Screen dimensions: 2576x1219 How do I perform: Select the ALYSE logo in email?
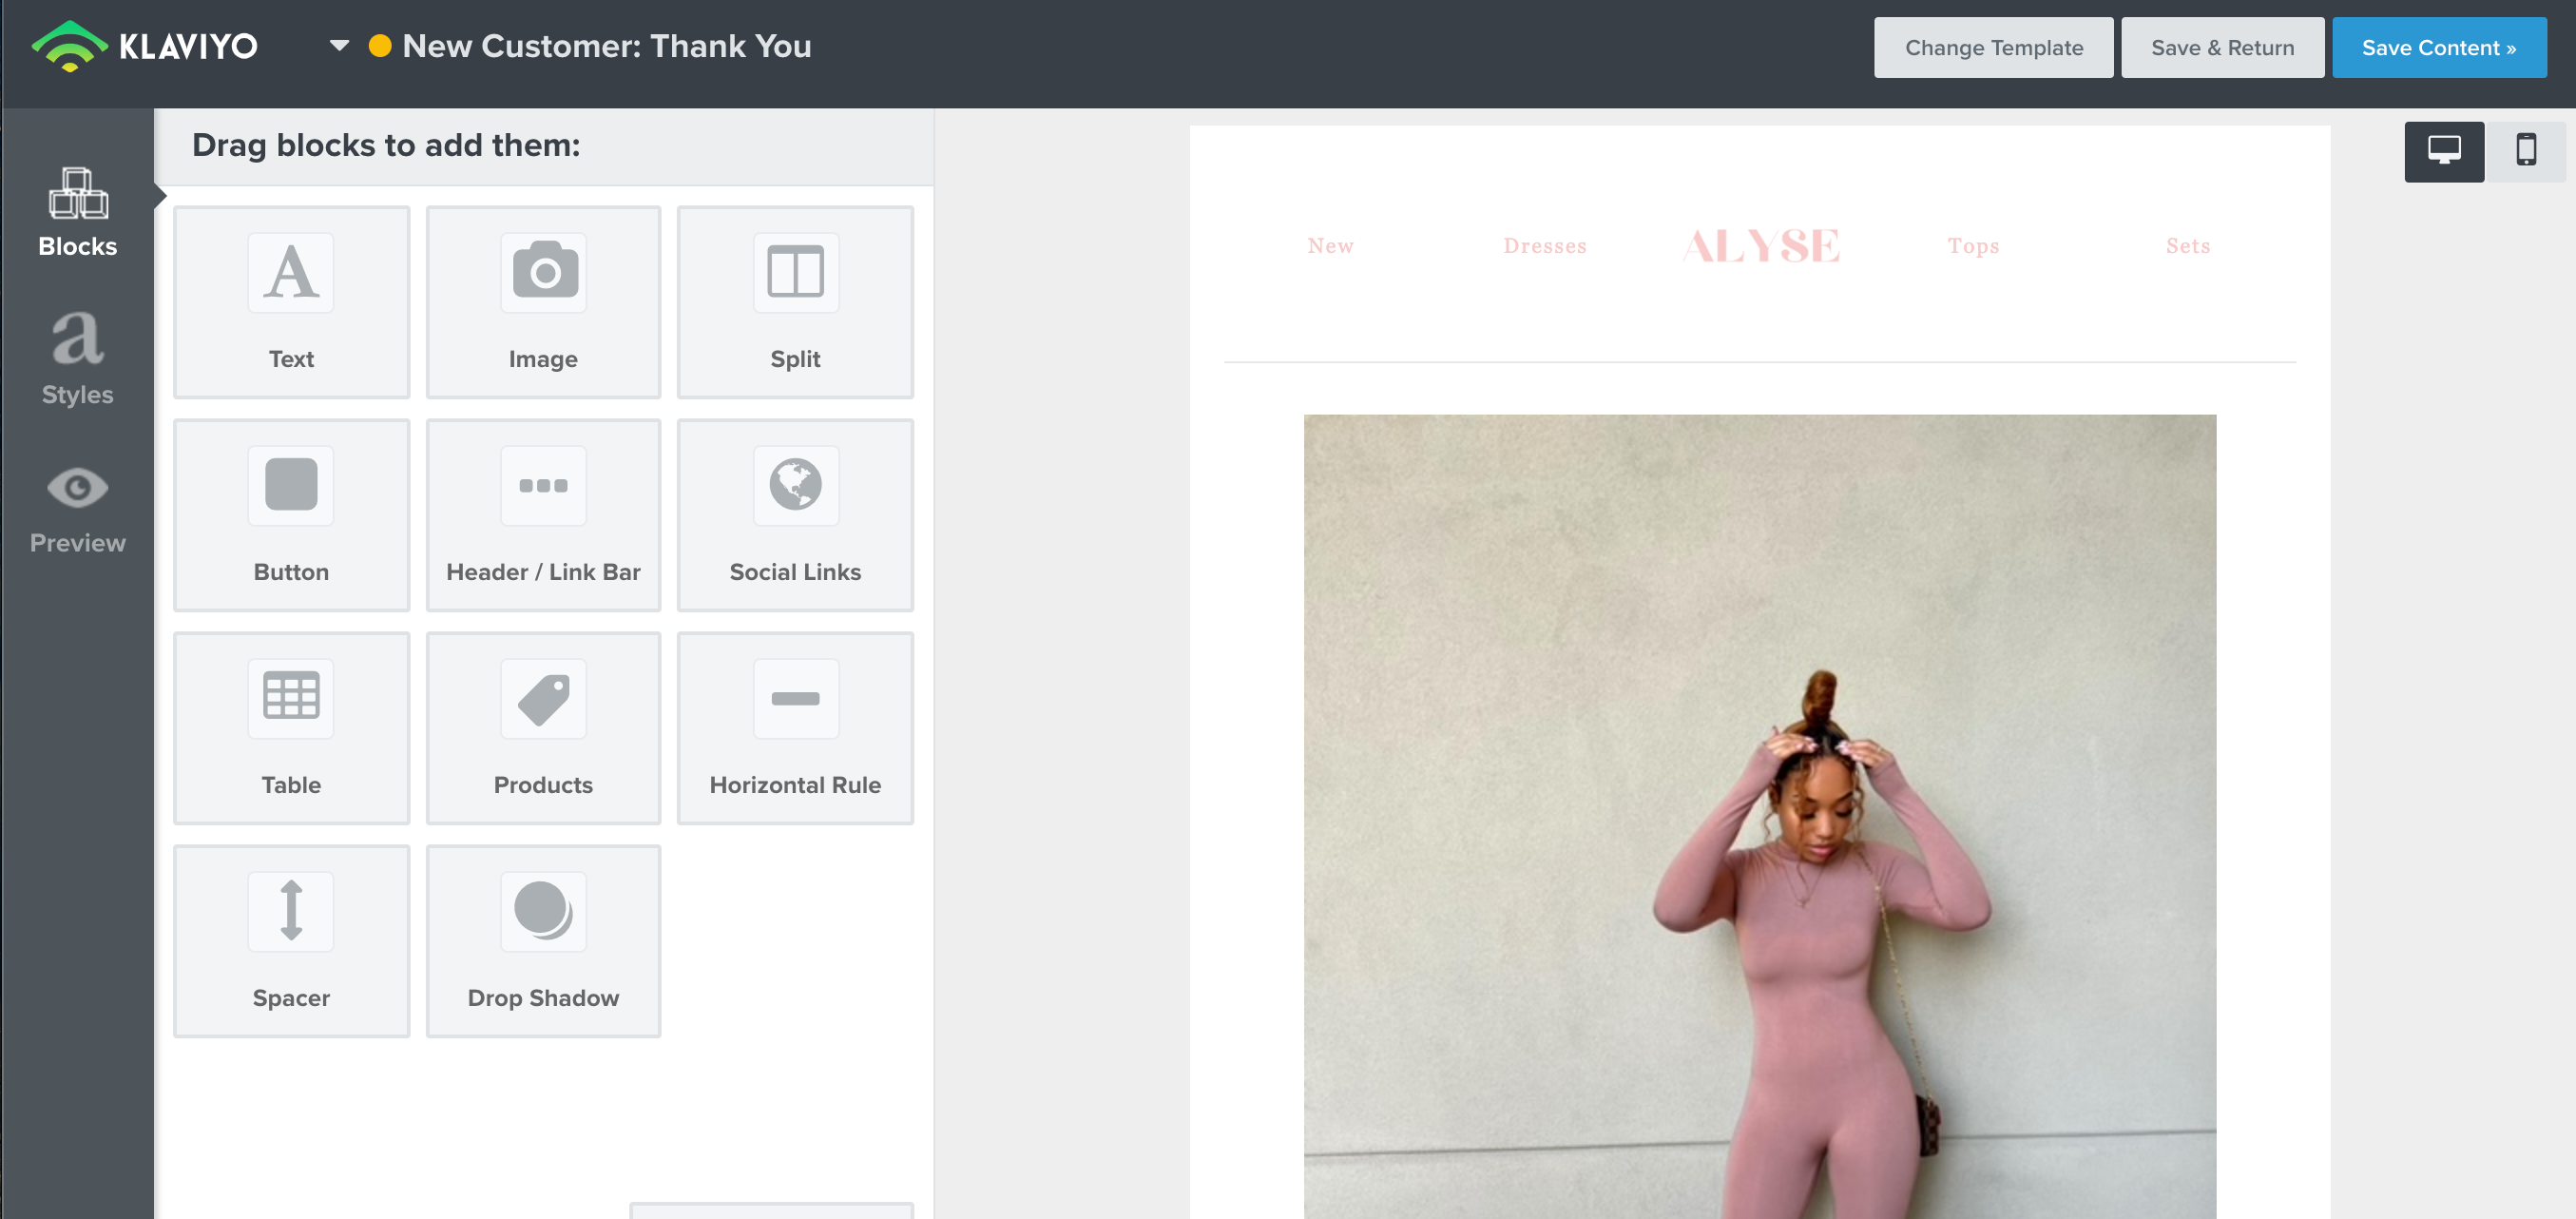tap(1760, 246)
